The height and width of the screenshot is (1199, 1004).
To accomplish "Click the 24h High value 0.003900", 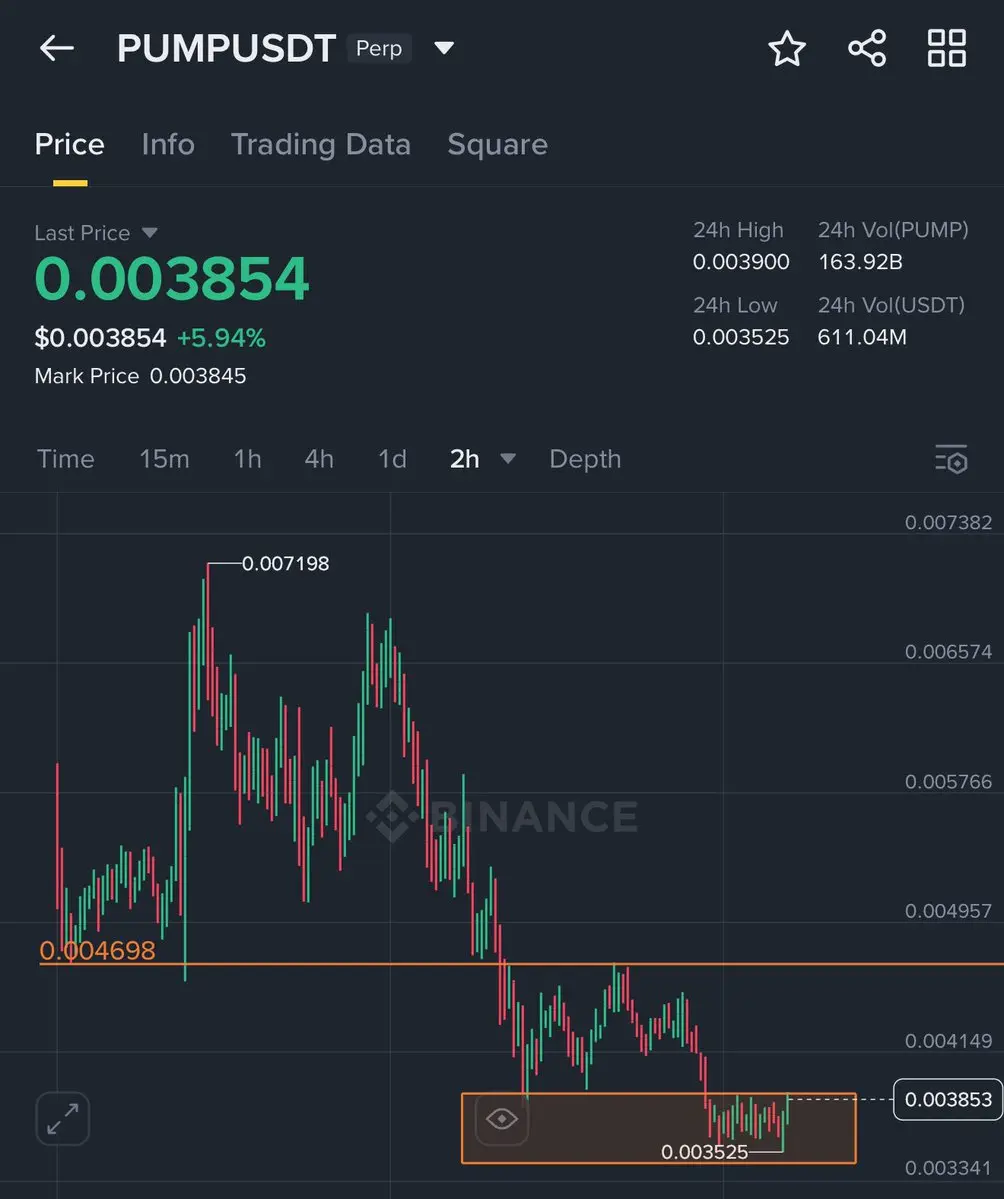I will click(x=741, y=262).
